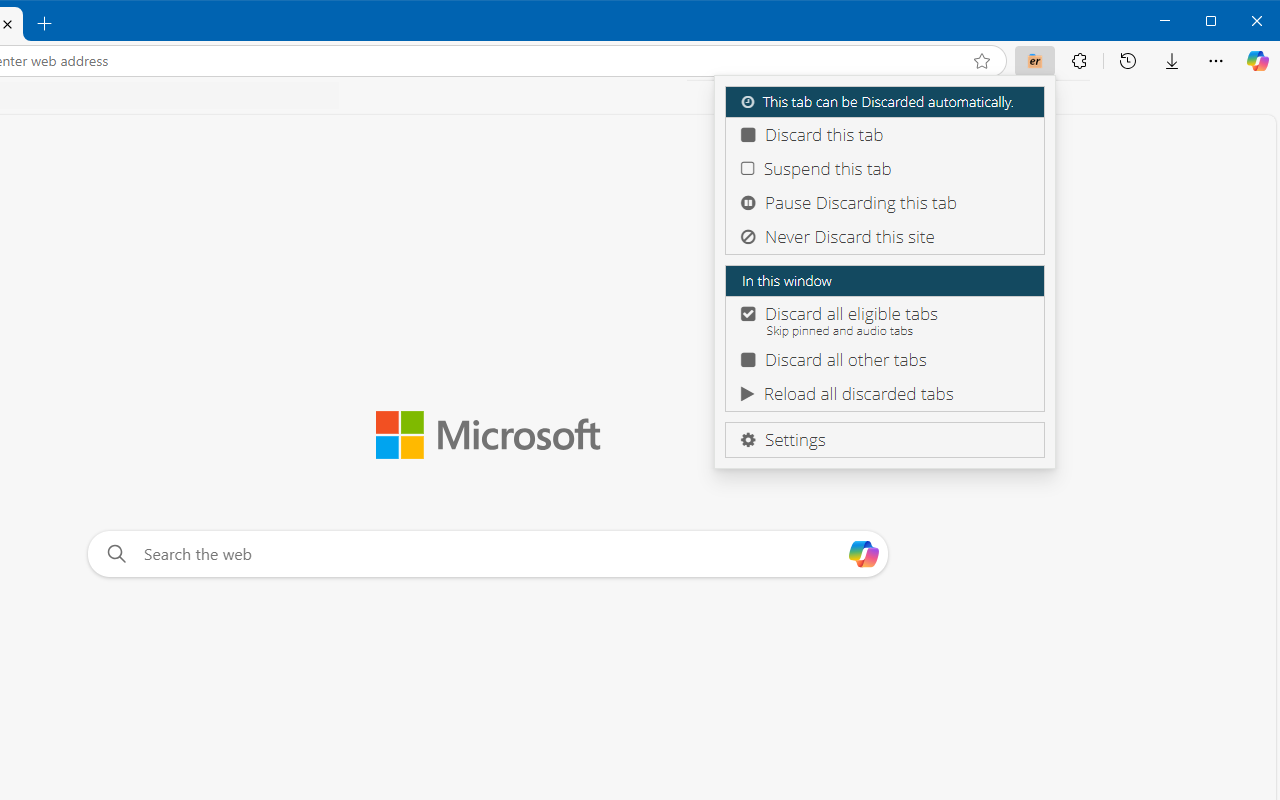Open the Extensions puzzle-piece menu
Screen dimensions: 1280x800
pyautogui.click(x=1079, y=61)
